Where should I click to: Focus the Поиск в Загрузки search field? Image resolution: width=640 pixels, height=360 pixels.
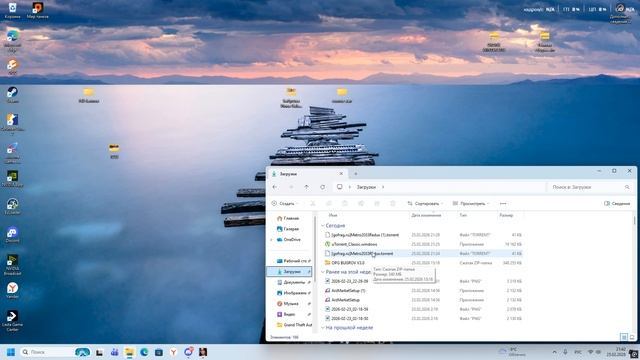click(590, 187)
